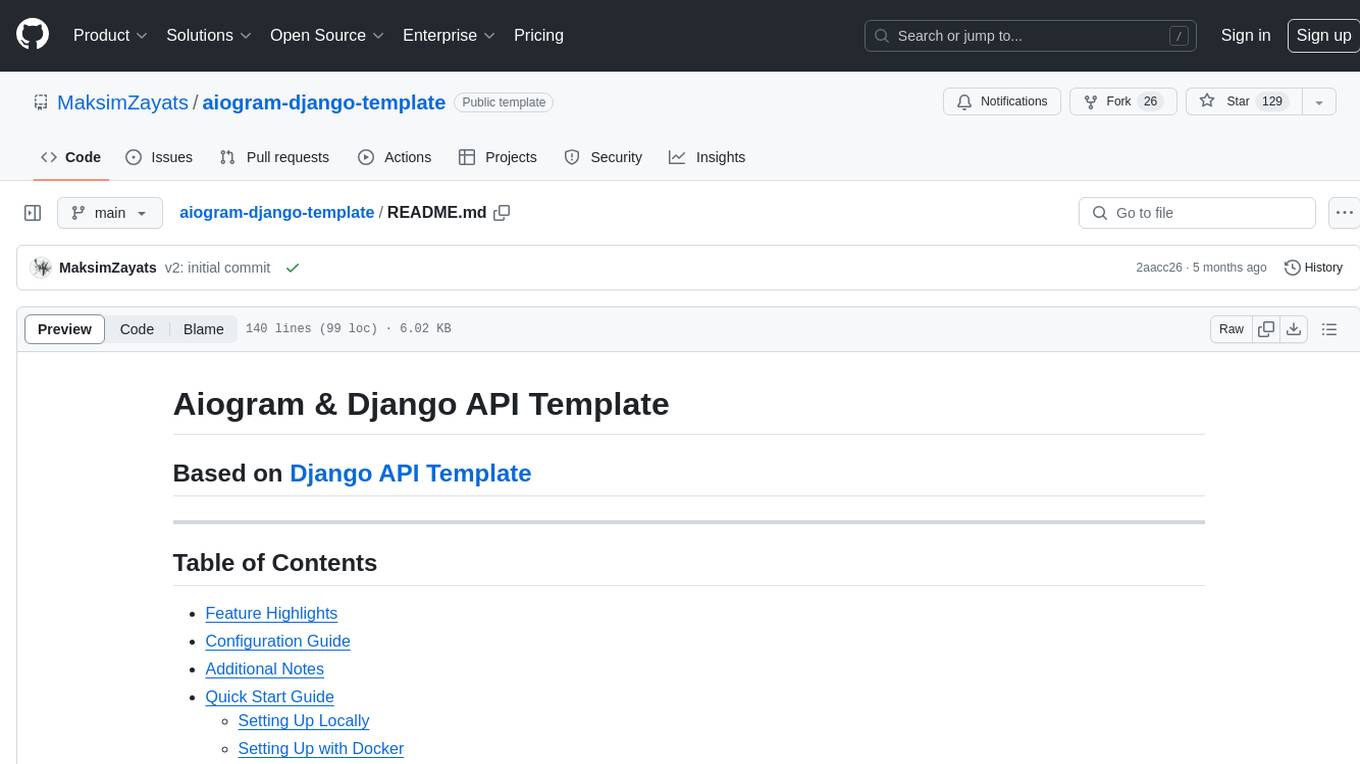
Task: Copy the README.md file path
Action: pos(502,213)
